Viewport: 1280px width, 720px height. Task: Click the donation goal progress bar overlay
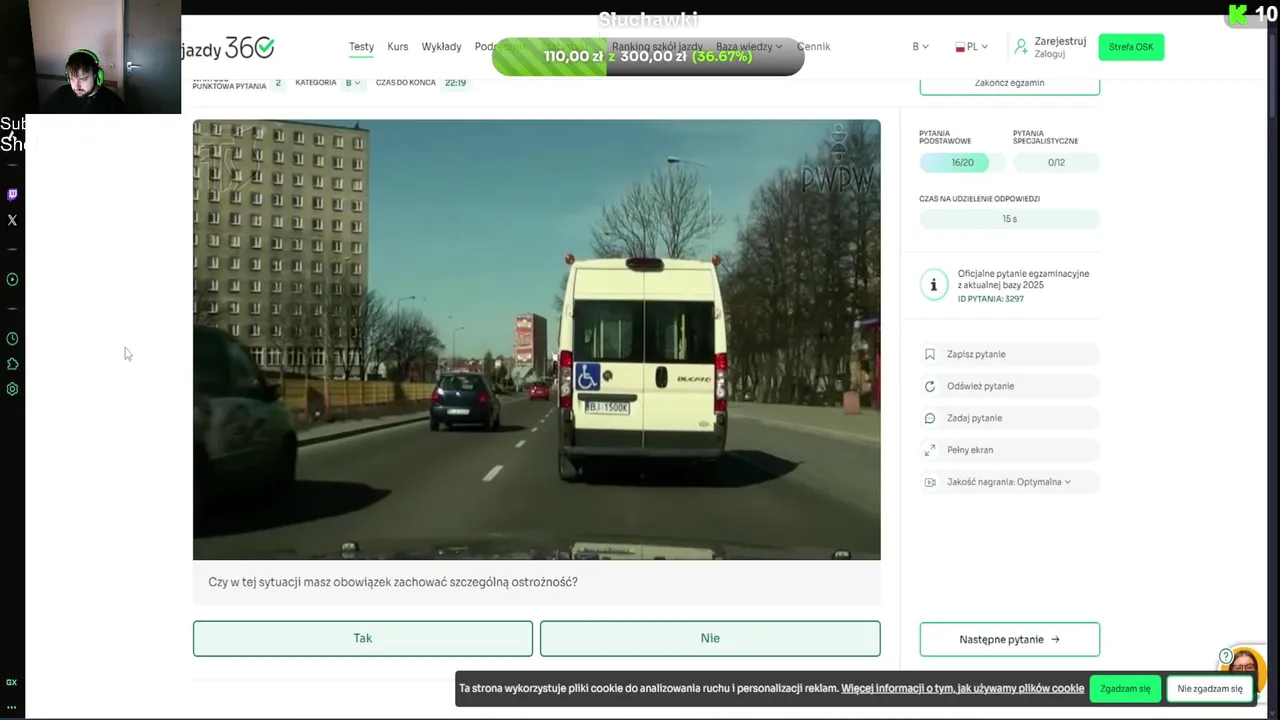648,56
